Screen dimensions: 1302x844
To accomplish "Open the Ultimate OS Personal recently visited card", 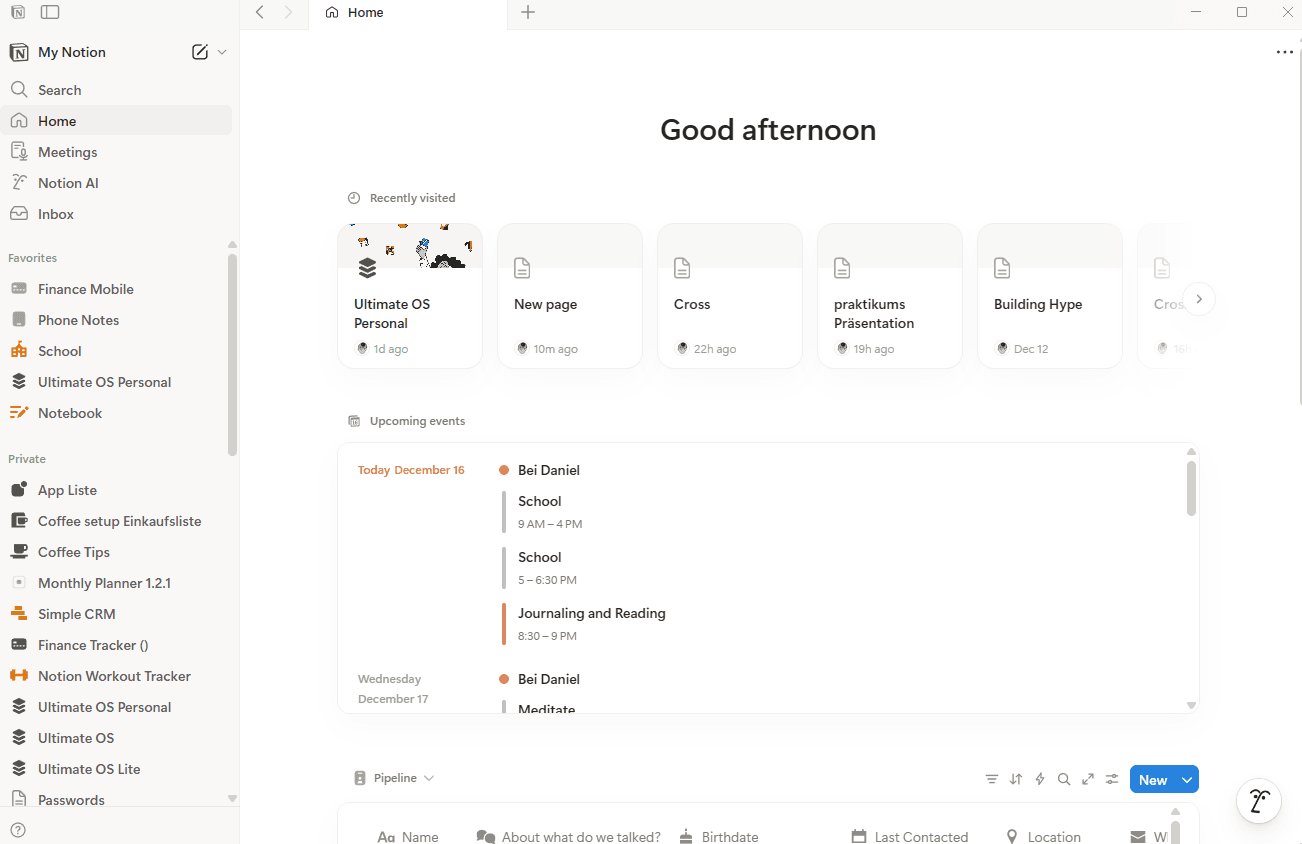I will click(x=410, y=295).
